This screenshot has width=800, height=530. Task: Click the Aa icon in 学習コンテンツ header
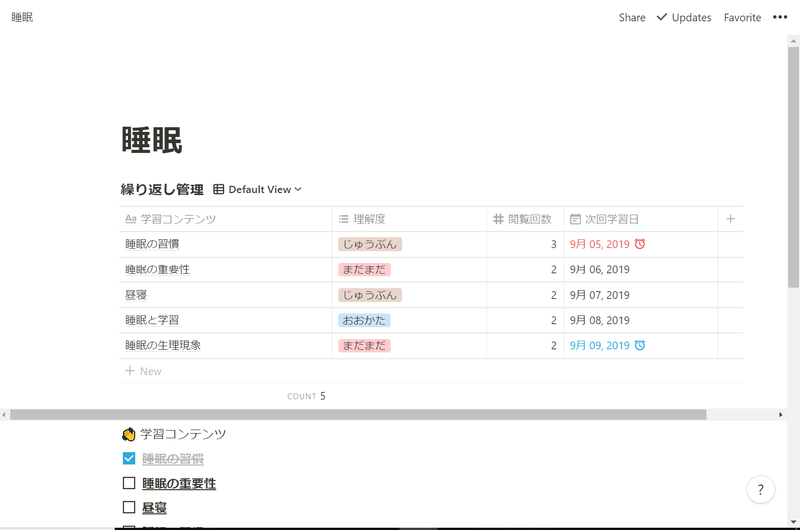point(131,219)
